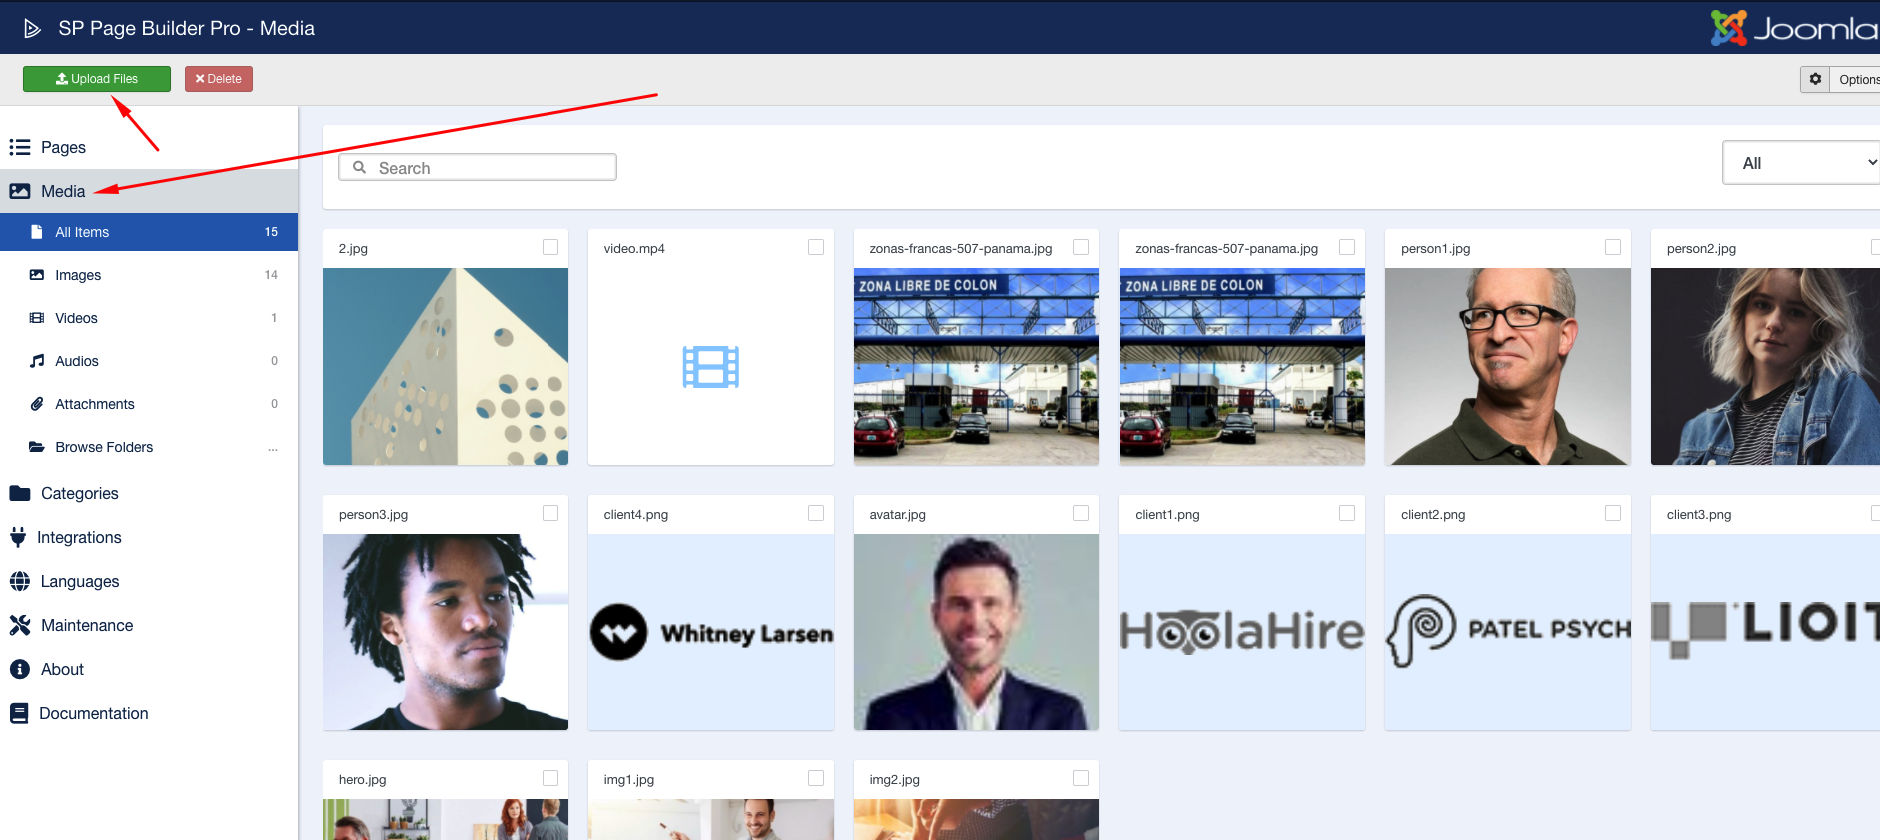
Task: Click the Languages globe icon
Action: click(x=20, y=581)
